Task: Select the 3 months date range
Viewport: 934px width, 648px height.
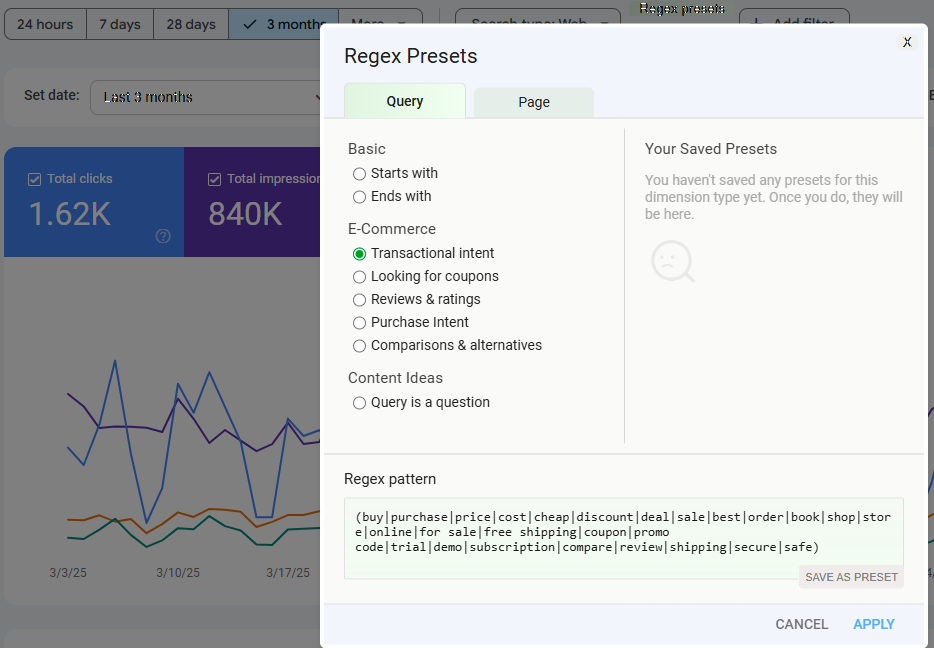Action: (284, 24)
